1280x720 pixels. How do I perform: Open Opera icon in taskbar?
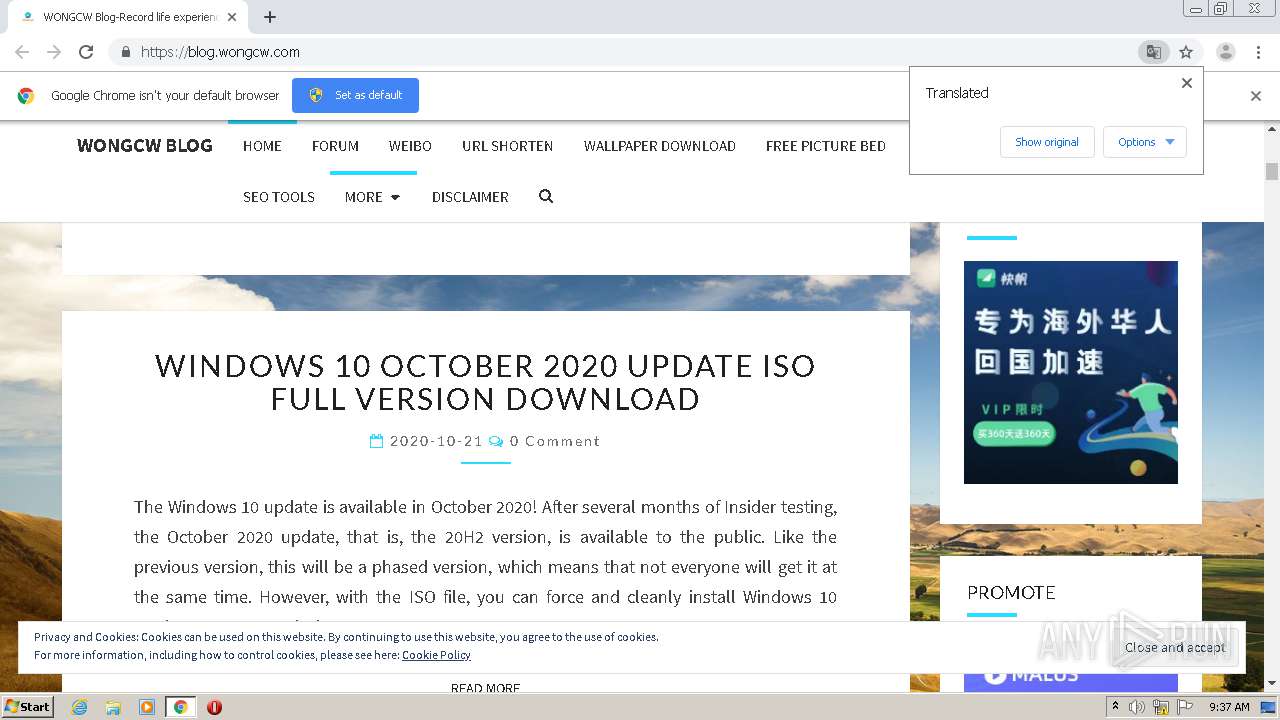214,707
